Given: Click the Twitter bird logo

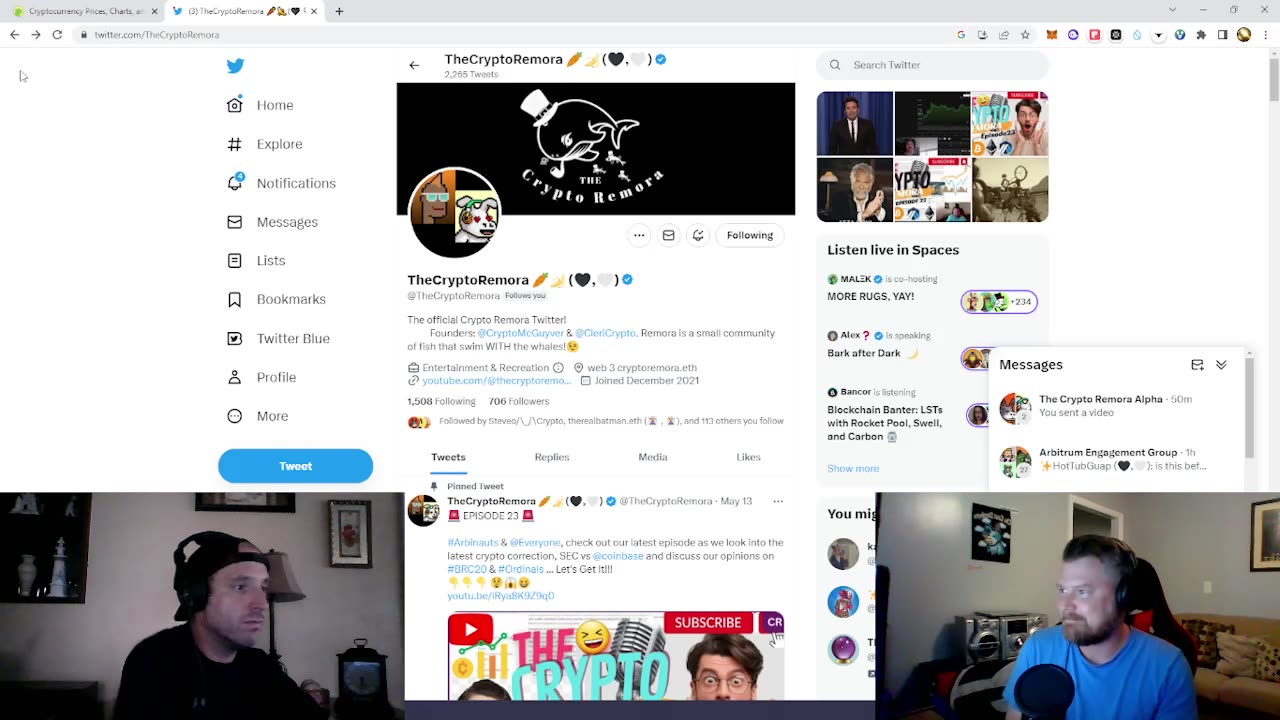Looking at the screenshot, I should click(235, 66).
